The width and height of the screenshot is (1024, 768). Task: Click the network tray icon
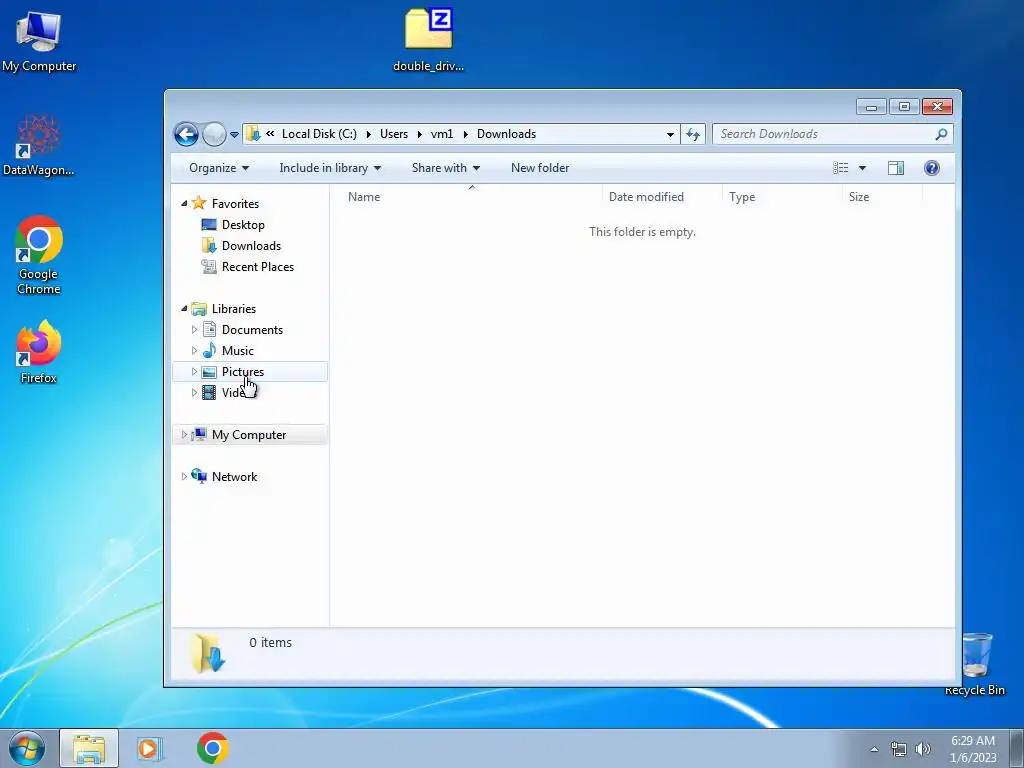pyautogui.click(x=899, y=749)
